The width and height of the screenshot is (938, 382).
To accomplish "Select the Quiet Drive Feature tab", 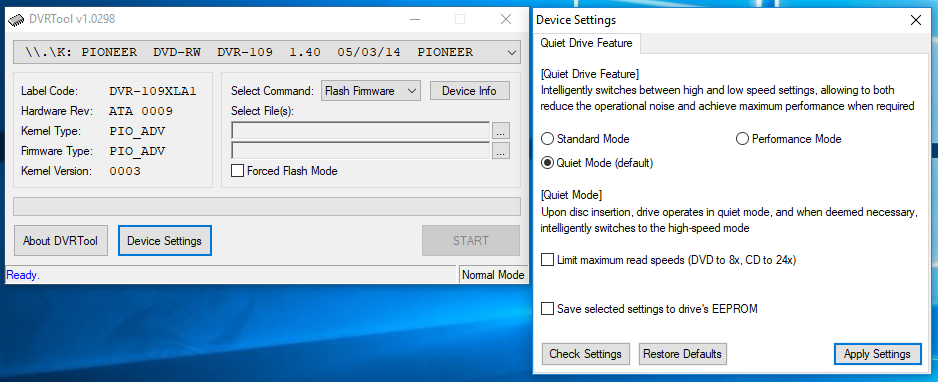I will [x=586, y=43].
